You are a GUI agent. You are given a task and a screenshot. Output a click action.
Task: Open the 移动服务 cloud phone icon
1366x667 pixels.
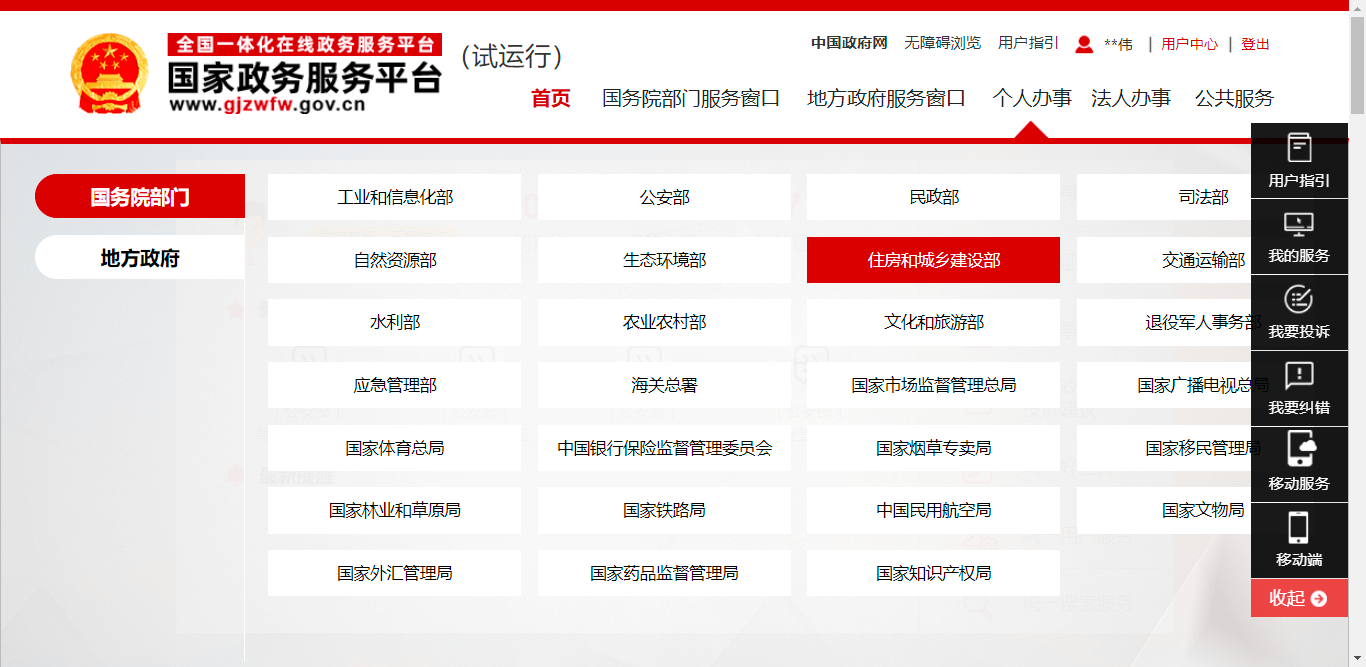tap(1299, 448)
